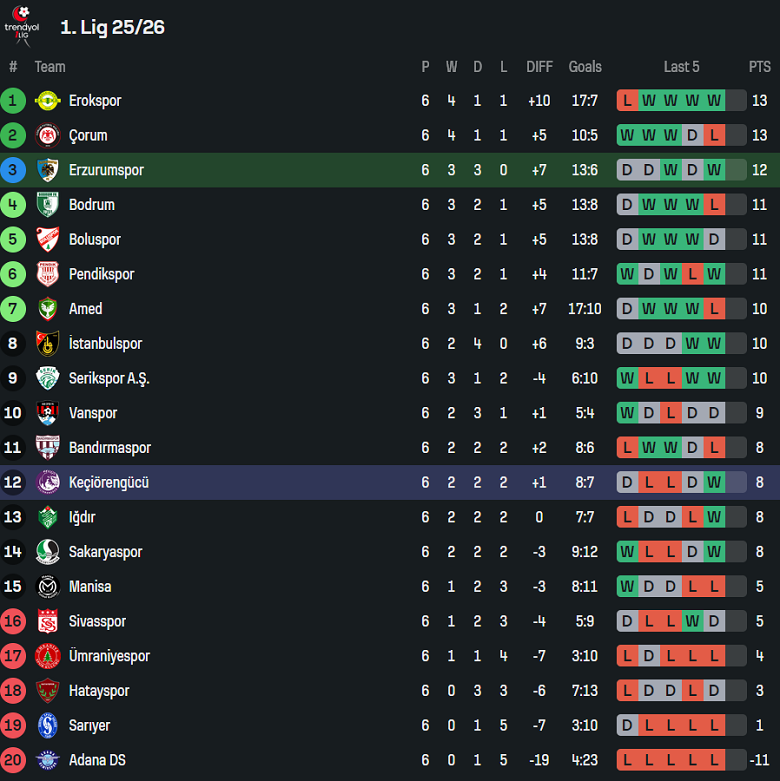Screen dimensions: 780x781
Task: Click Erokspor's first result, the red L
Action: coord(627,101)
